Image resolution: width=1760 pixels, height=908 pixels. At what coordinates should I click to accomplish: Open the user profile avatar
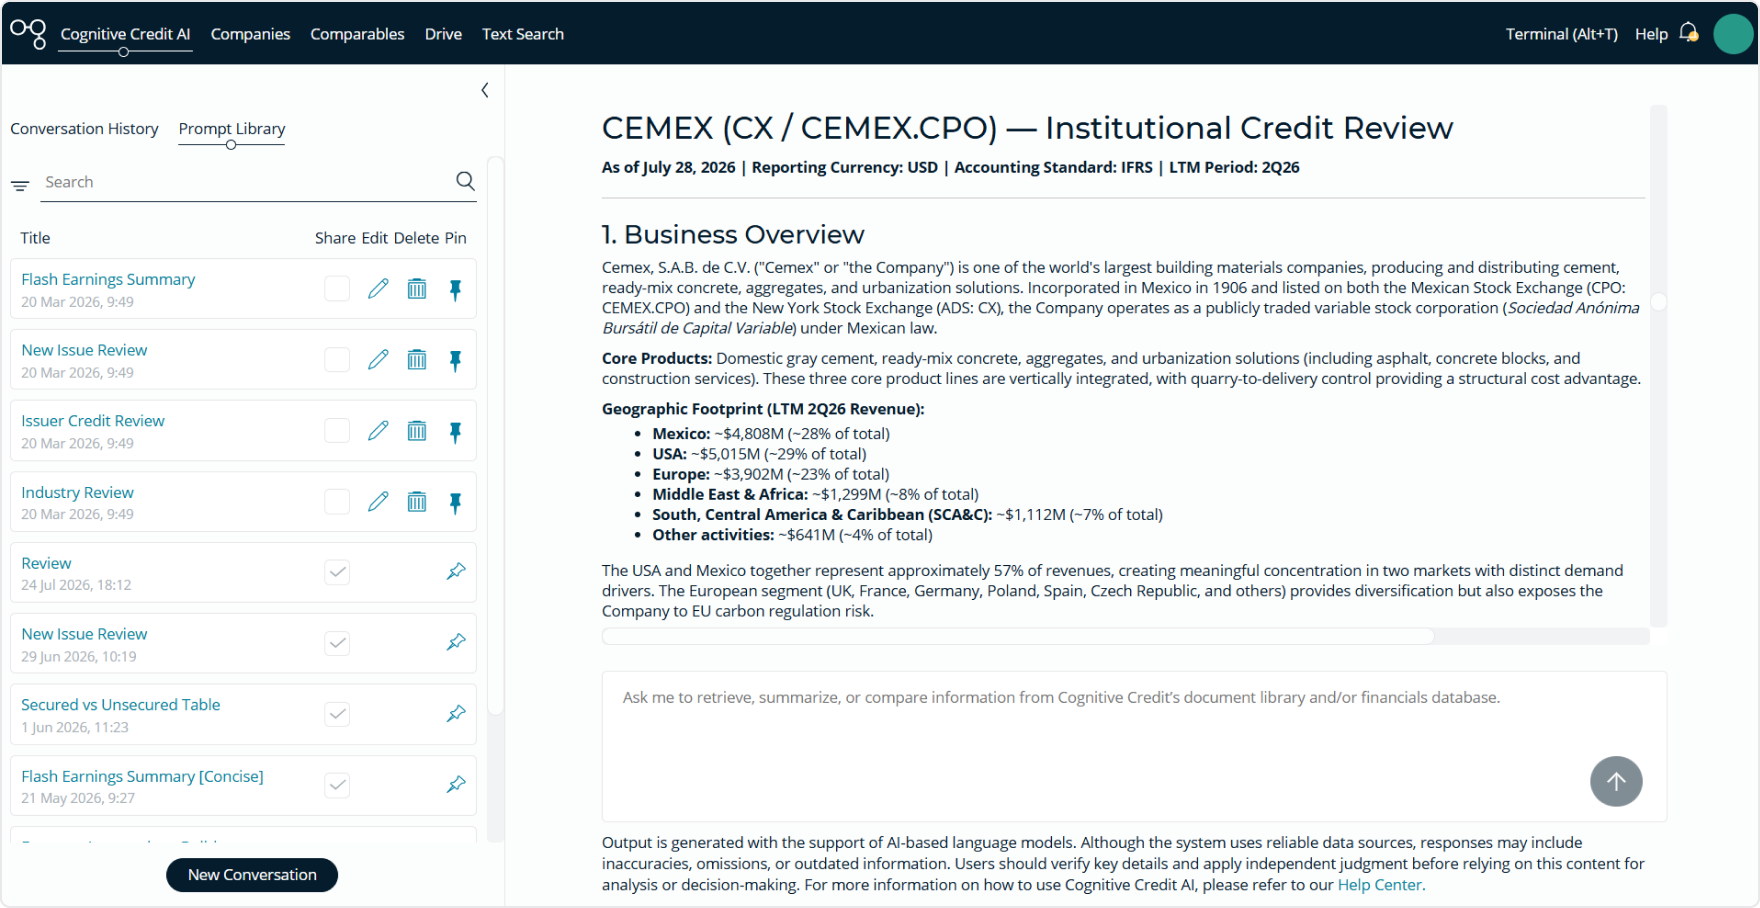coord(1733,33)
